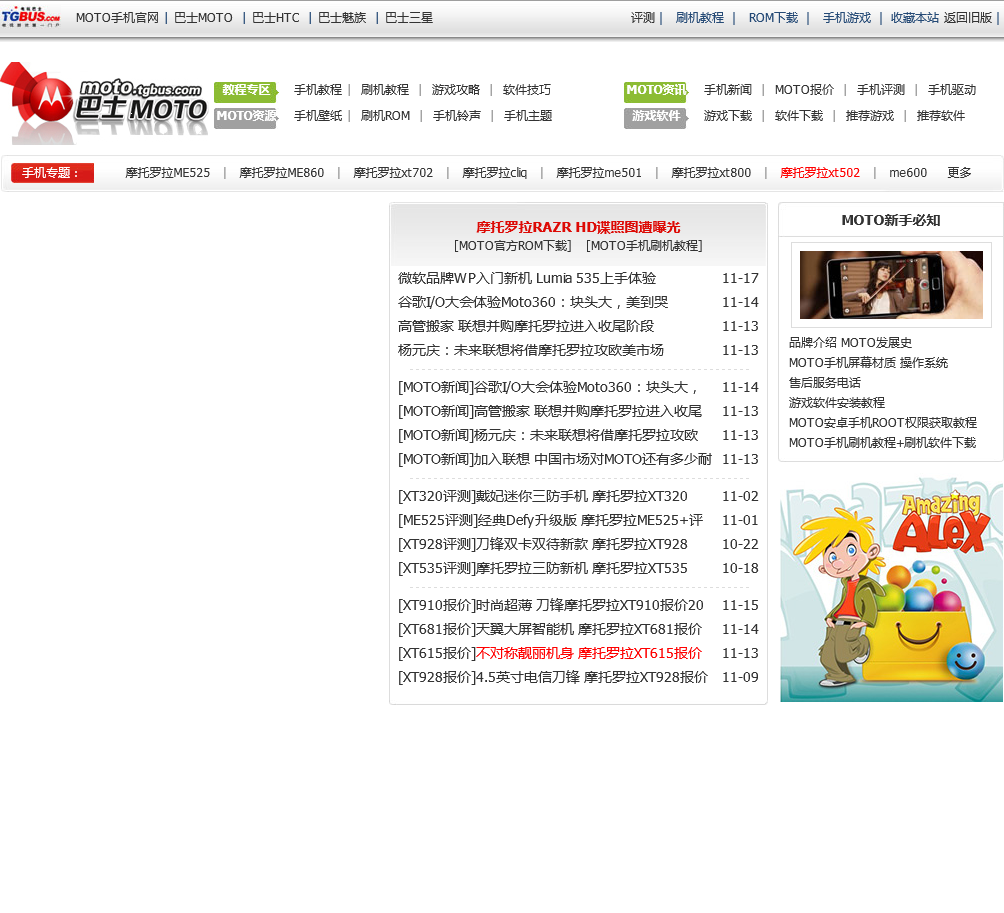This screenshot has width=1004, height=913.
Task: Open headline 摩托罗拉RAZR HD谍照图遭曝光
Action: tap(578, 227)
